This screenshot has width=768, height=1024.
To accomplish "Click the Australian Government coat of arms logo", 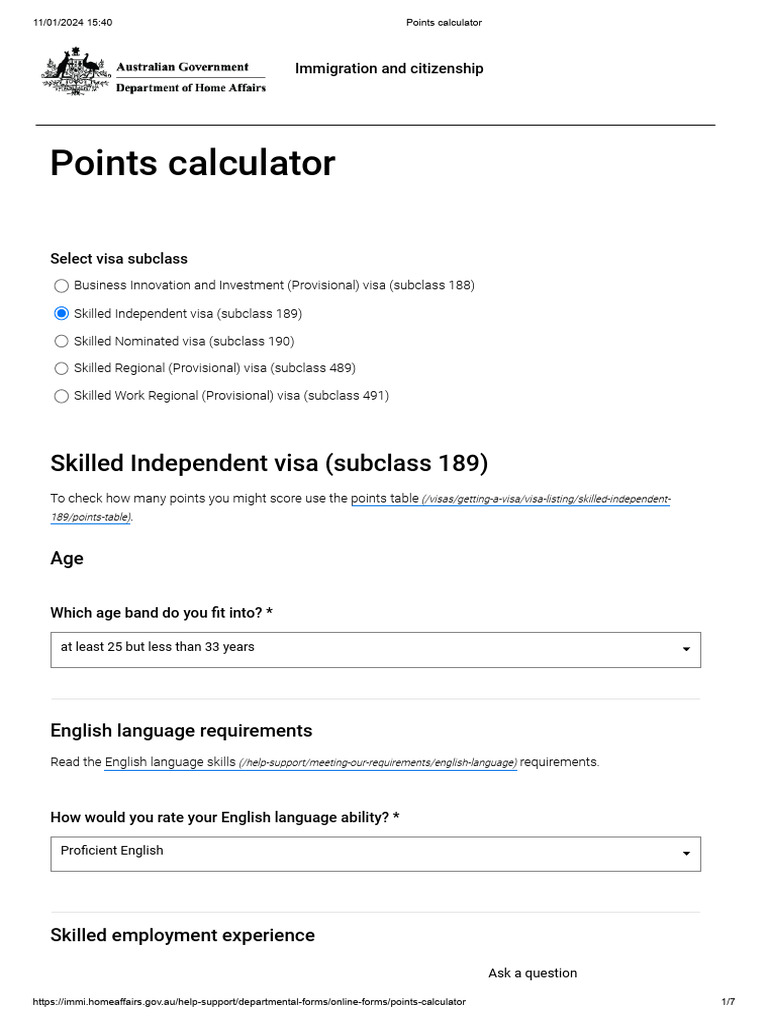I will [76, 73].
